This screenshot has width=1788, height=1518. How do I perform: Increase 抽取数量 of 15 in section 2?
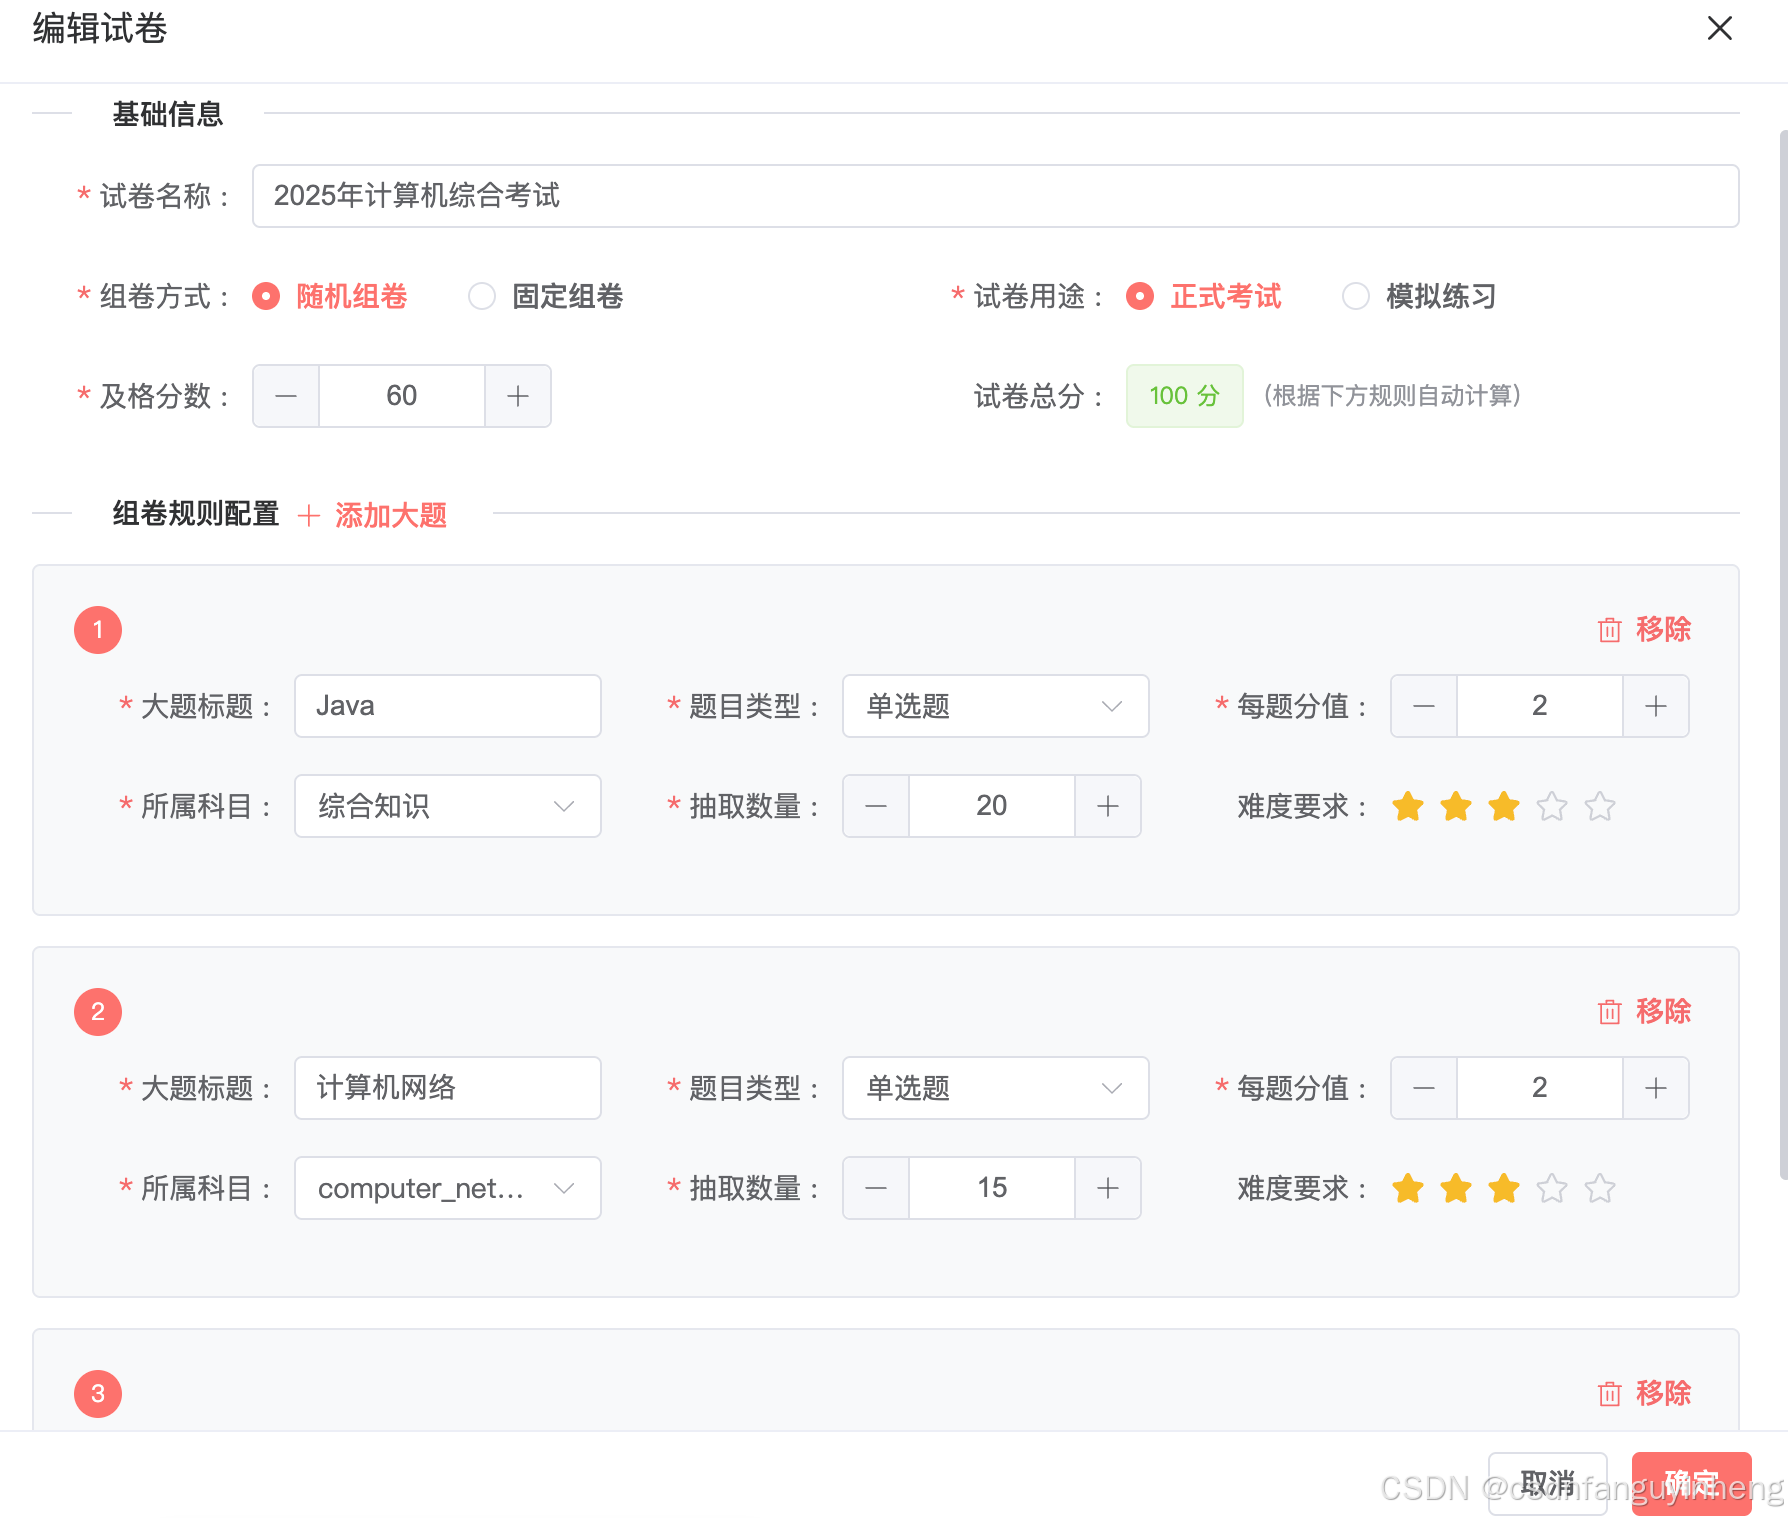tap(1108, 1188)
